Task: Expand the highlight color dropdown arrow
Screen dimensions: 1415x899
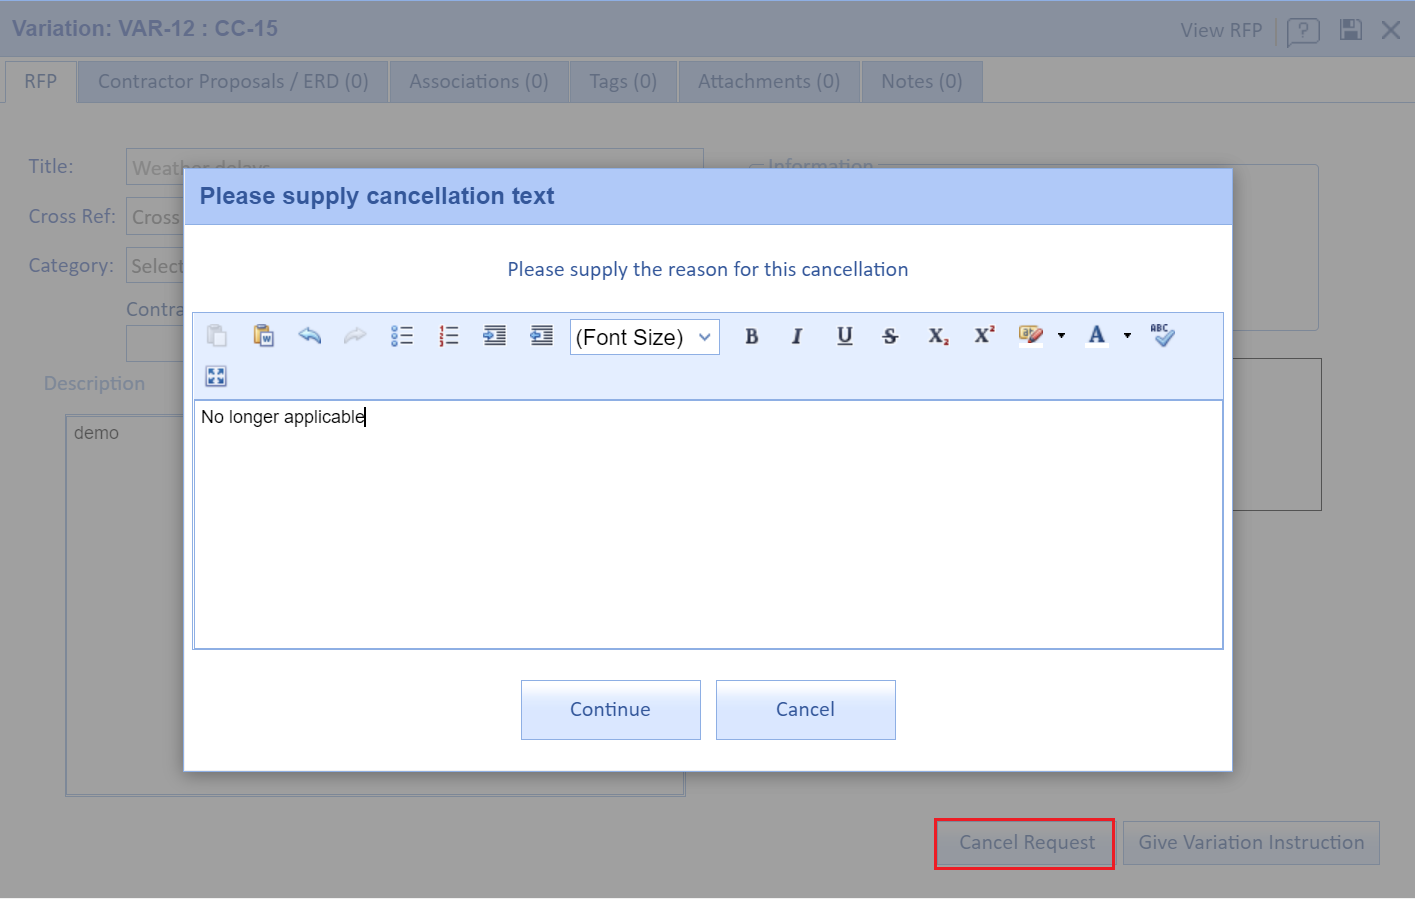Action: pyautogui.click(x=1061, y=336)
